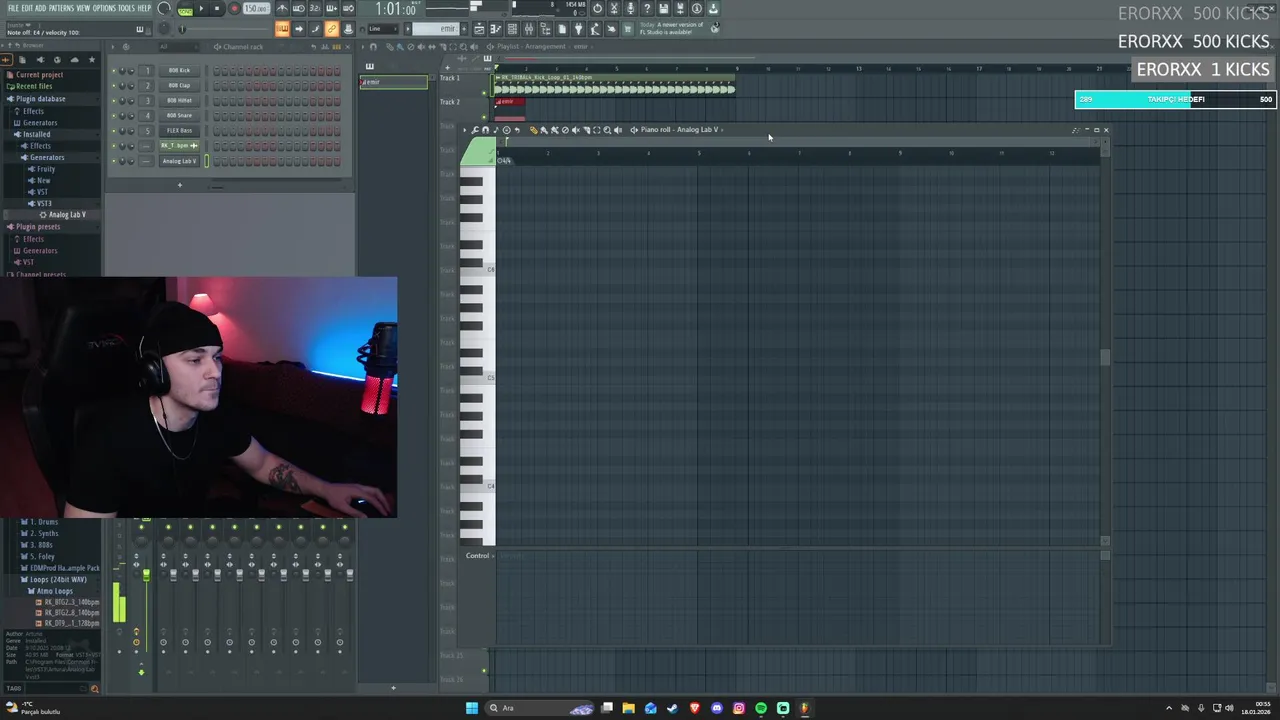The width and height of the screenshot is (1280, 720).
Task: Mute the 808 Clap channel
Action: point(114,85)
